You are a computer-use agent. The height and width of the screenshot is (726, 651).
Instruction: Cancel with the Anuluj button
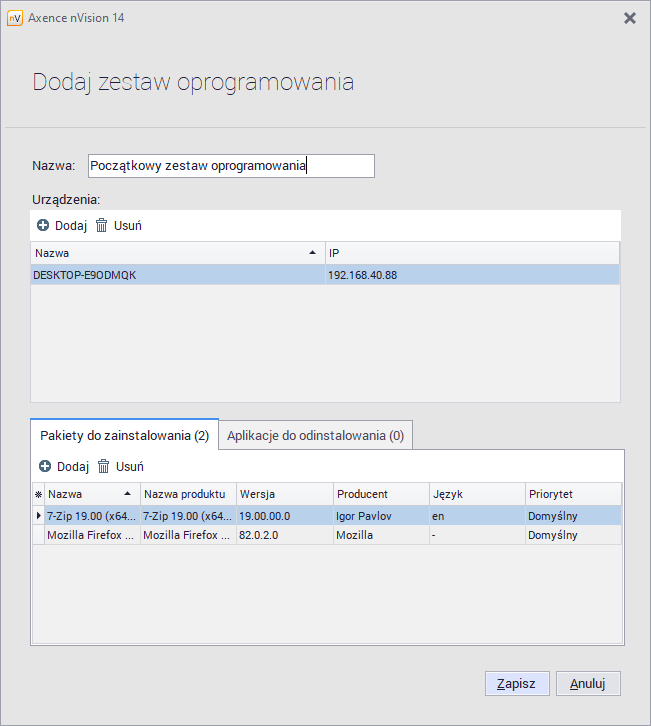click(588, 684)
